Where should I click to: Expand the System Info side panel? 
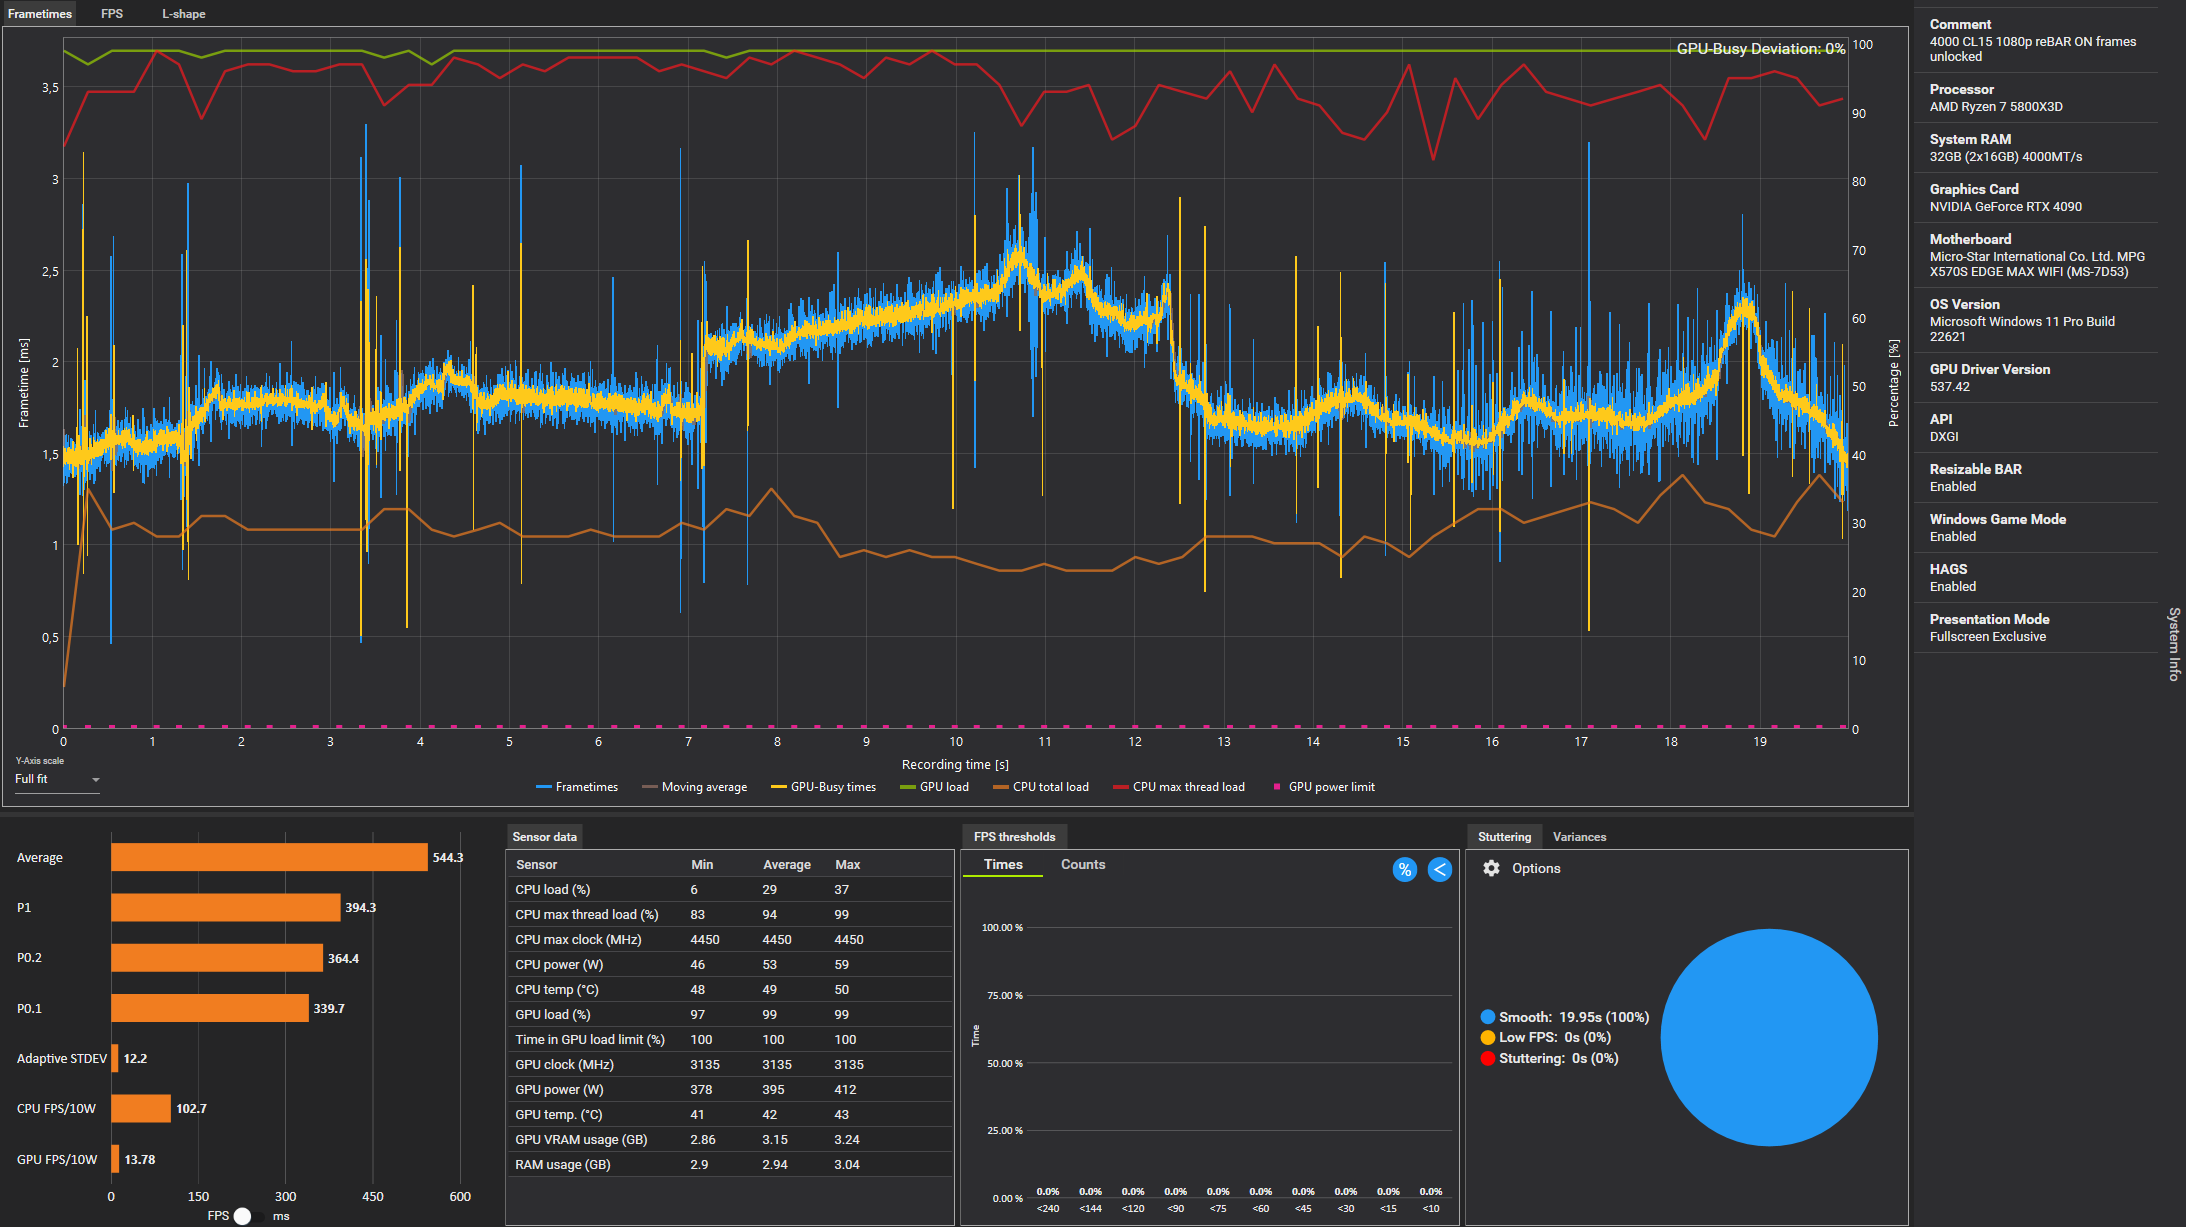pyautogui.click(x=2173, y=644)
